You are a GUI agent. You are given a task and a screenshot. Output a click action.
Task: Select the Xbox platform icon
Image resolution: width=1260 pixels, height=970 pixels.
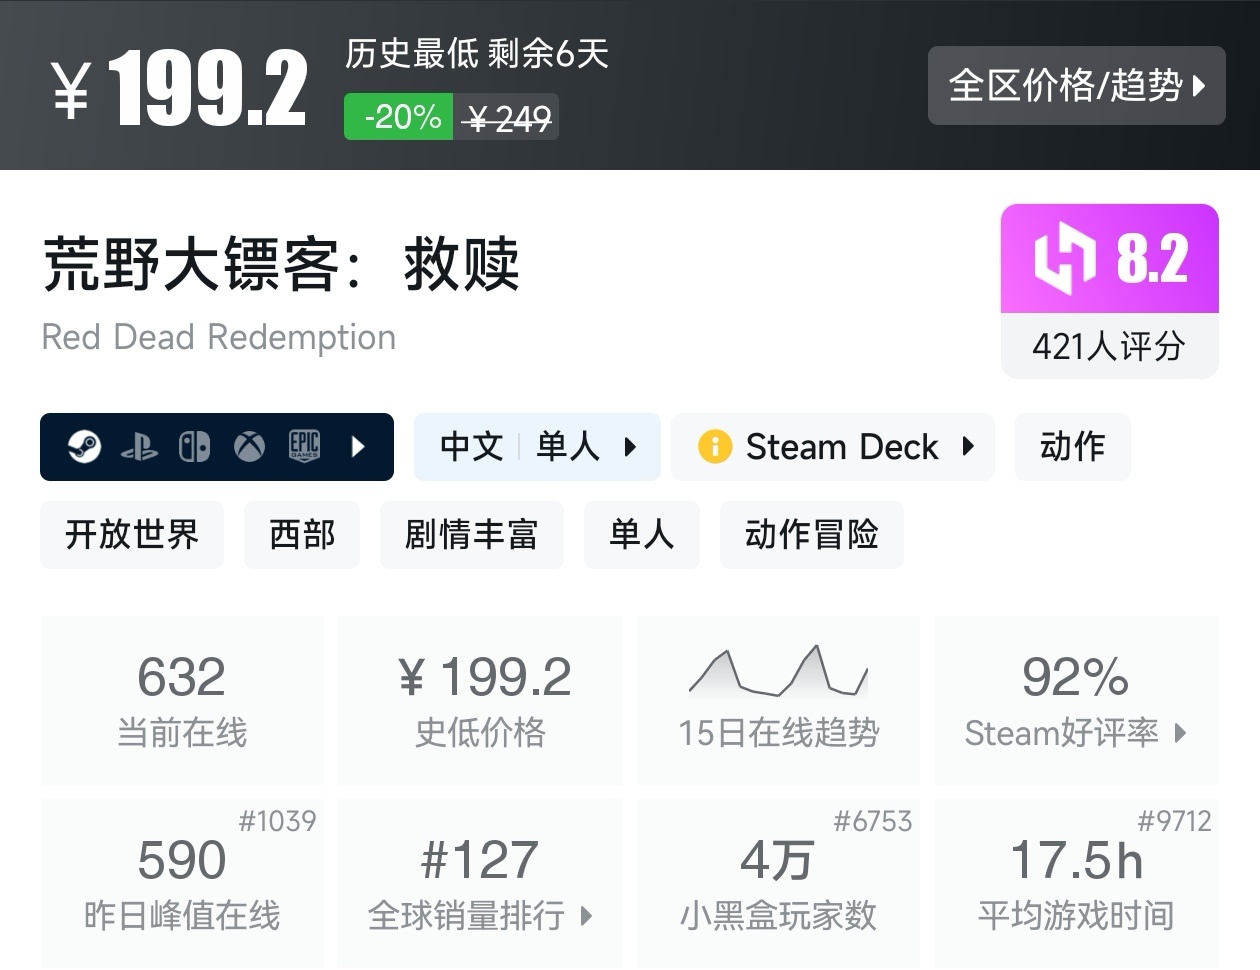250,447
